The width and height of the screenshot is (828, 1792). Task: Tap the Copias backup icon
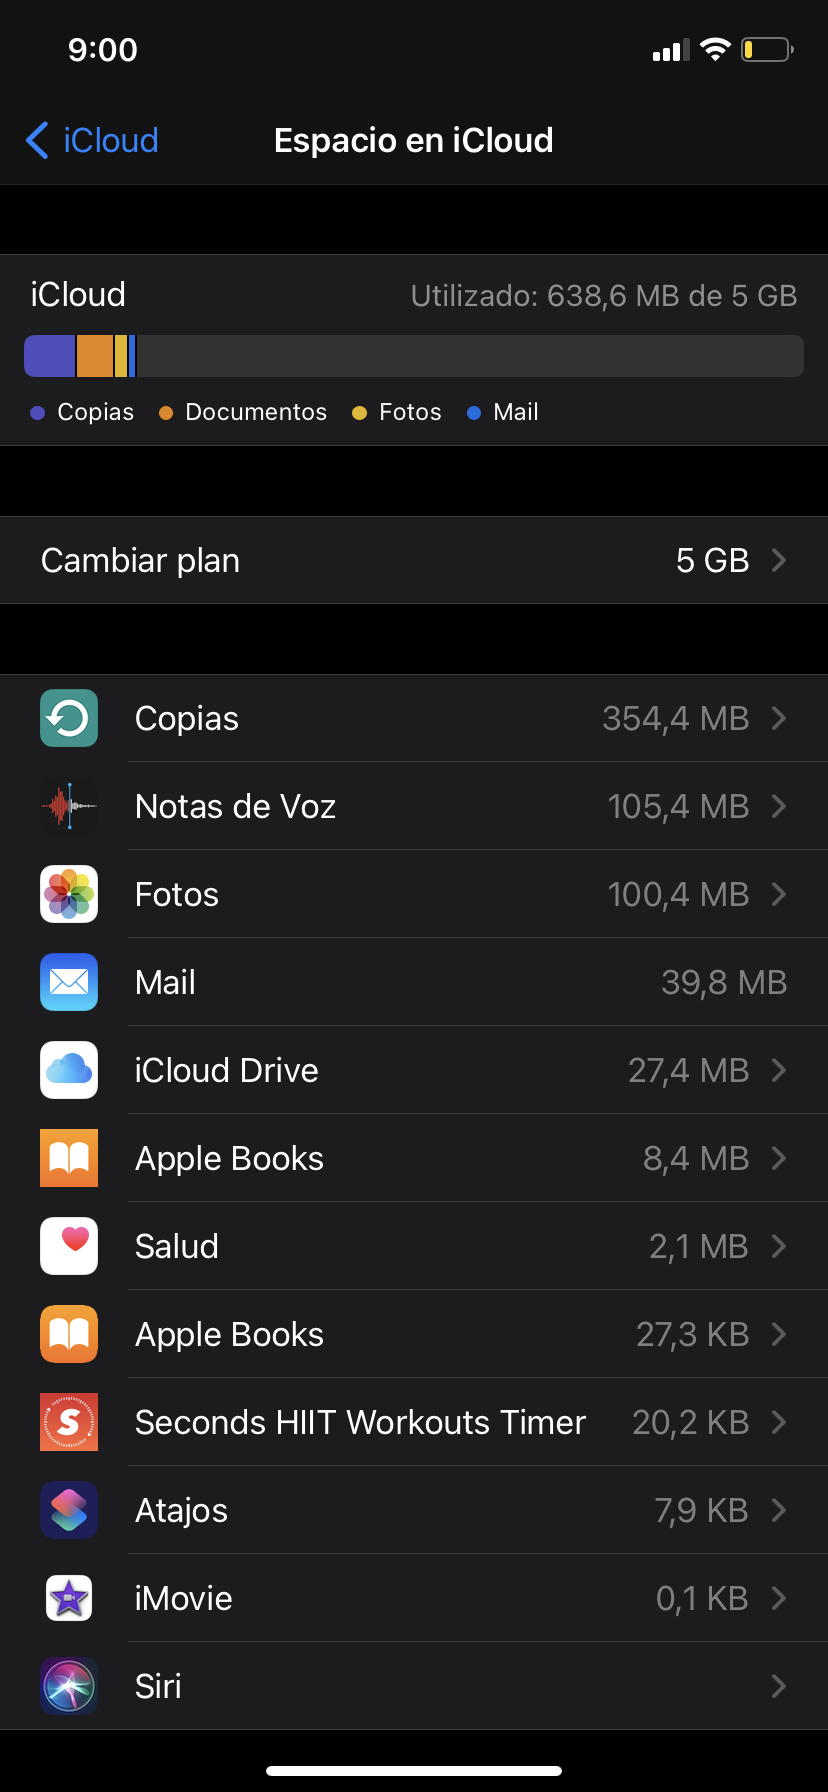(69, 718)
